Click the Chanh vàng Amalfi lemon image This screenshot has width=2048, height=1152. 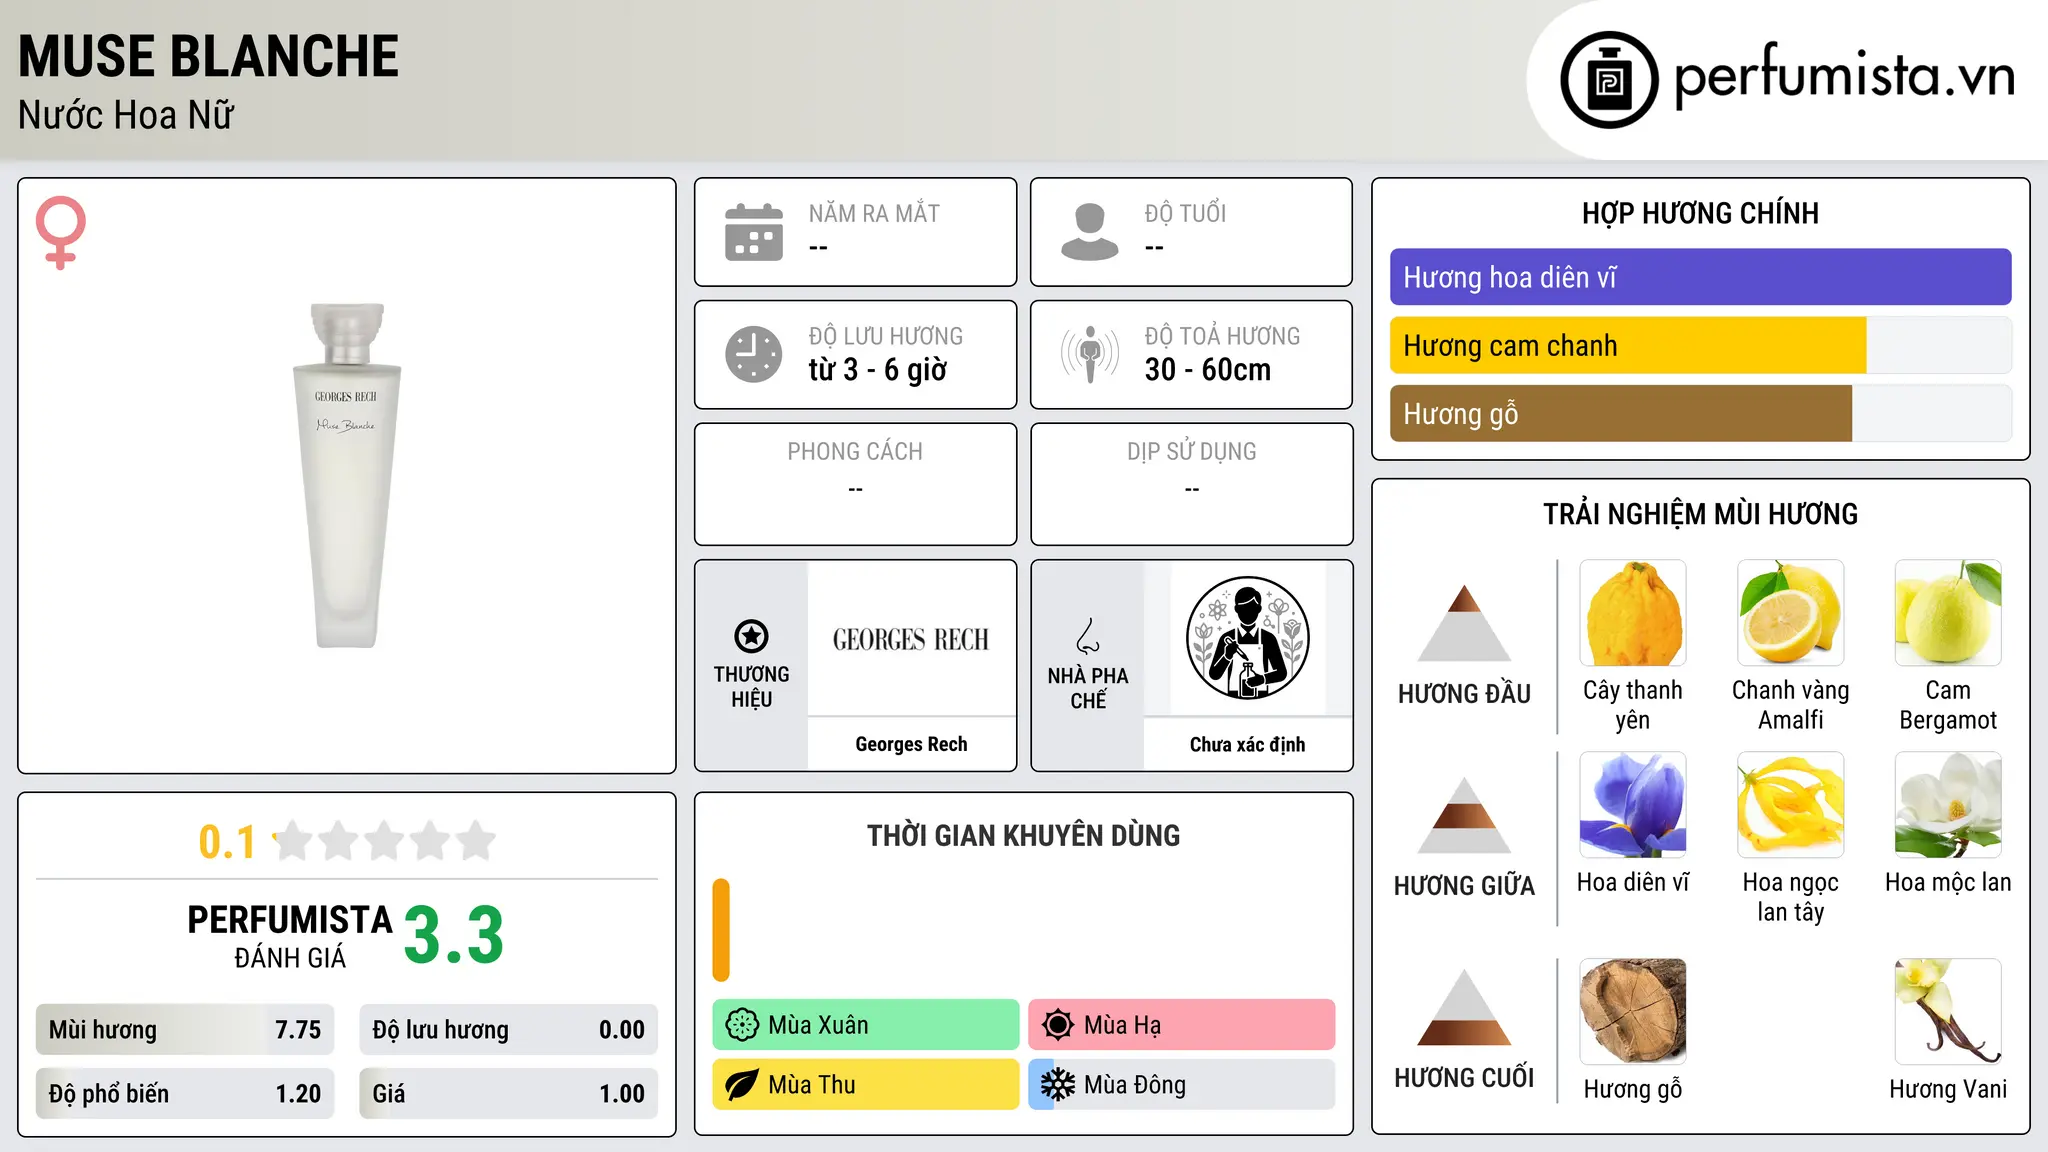click(x=1790, y=613)
